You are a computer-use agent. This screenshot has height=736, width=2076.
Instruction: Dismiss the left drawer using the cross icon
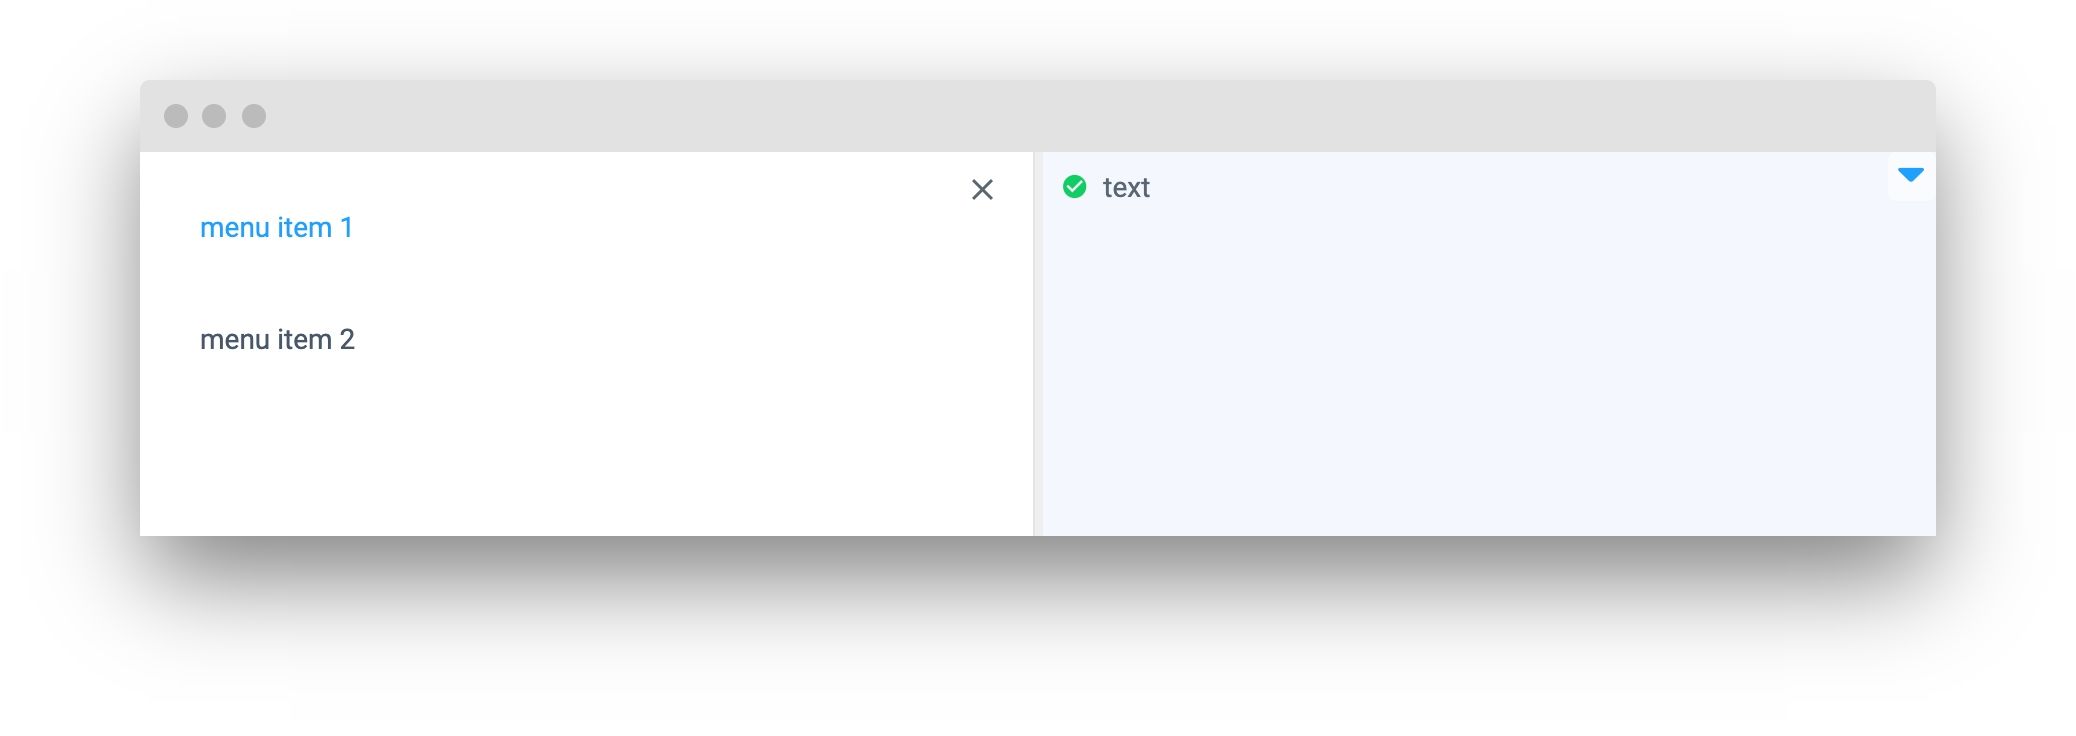pos(982,189)
